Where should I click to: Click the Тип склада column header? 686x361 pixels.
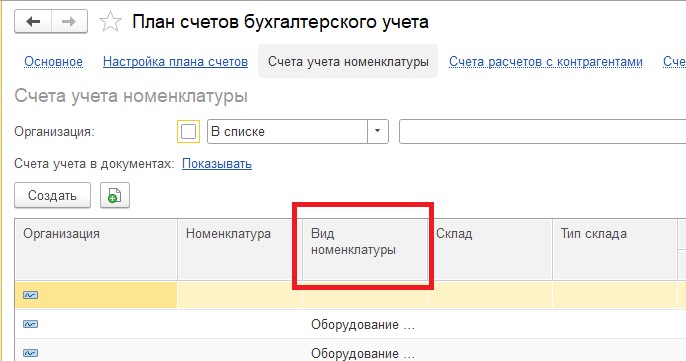click(615, 249)
